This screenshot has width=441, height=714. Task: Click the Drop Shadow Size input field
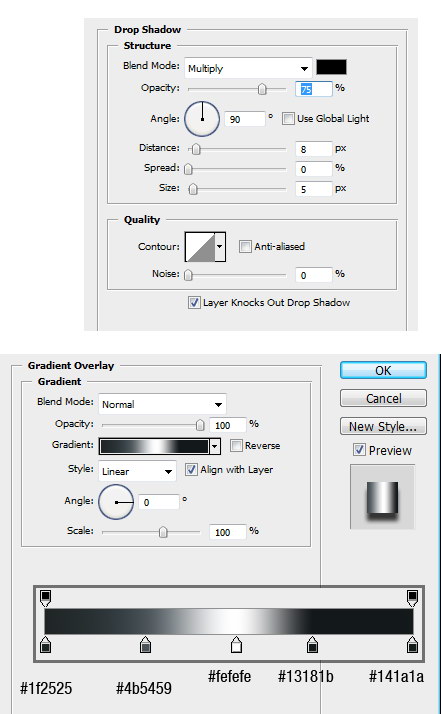point(313,189)
